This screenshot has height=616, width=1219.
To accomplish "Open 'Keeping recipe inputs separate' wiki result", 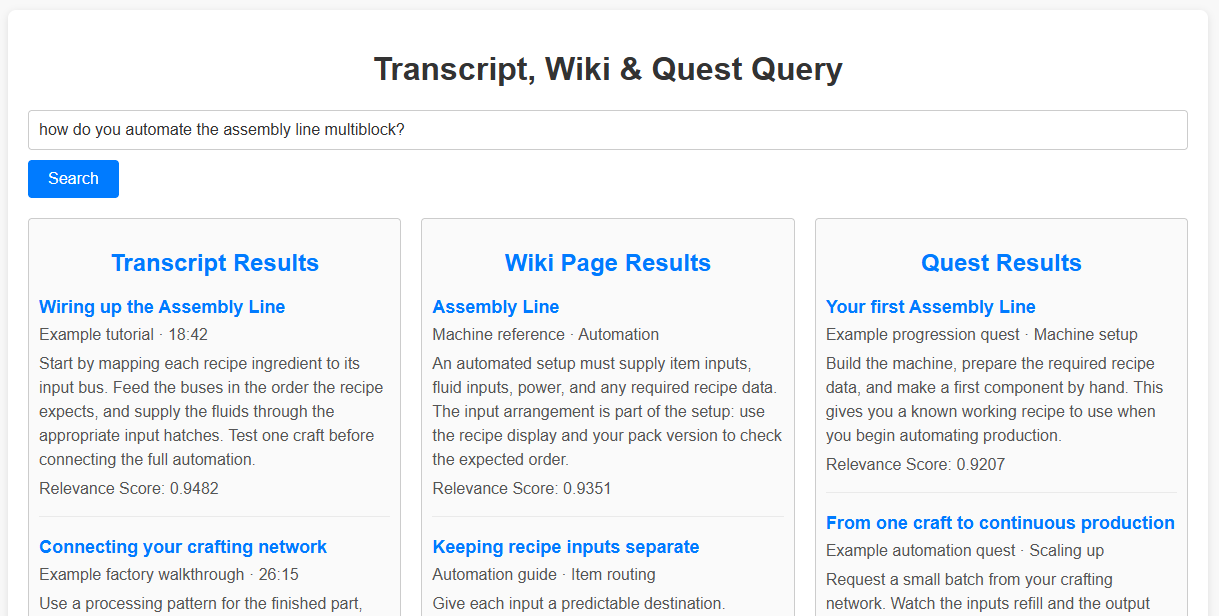I will tap(566, 547).
